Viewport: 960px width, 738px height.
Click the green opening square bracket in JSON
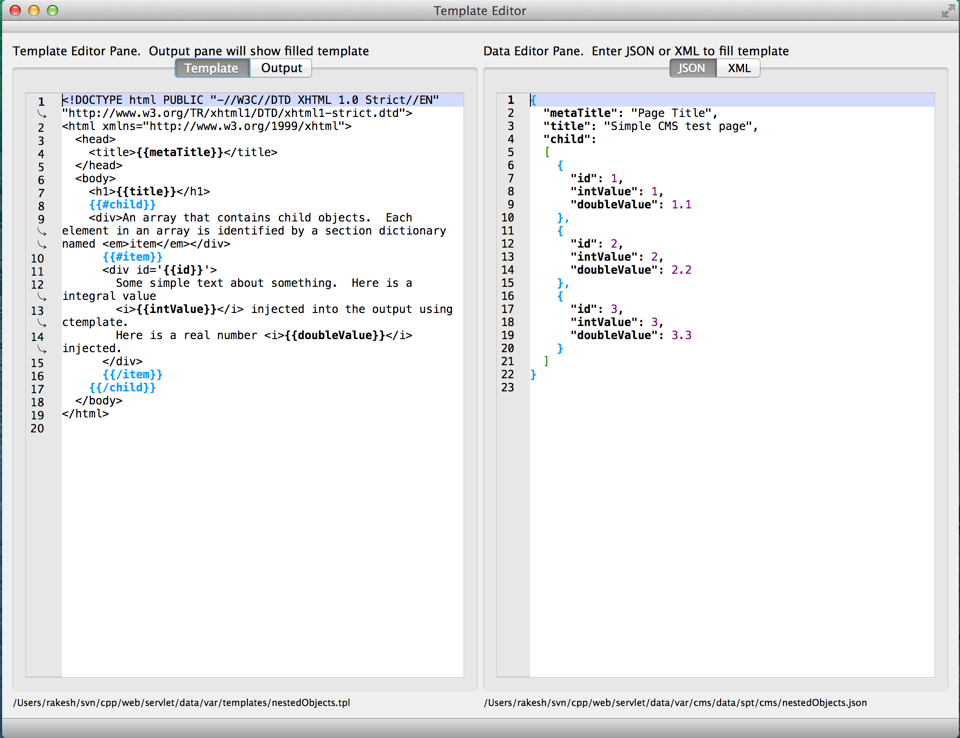coord(547,152)
